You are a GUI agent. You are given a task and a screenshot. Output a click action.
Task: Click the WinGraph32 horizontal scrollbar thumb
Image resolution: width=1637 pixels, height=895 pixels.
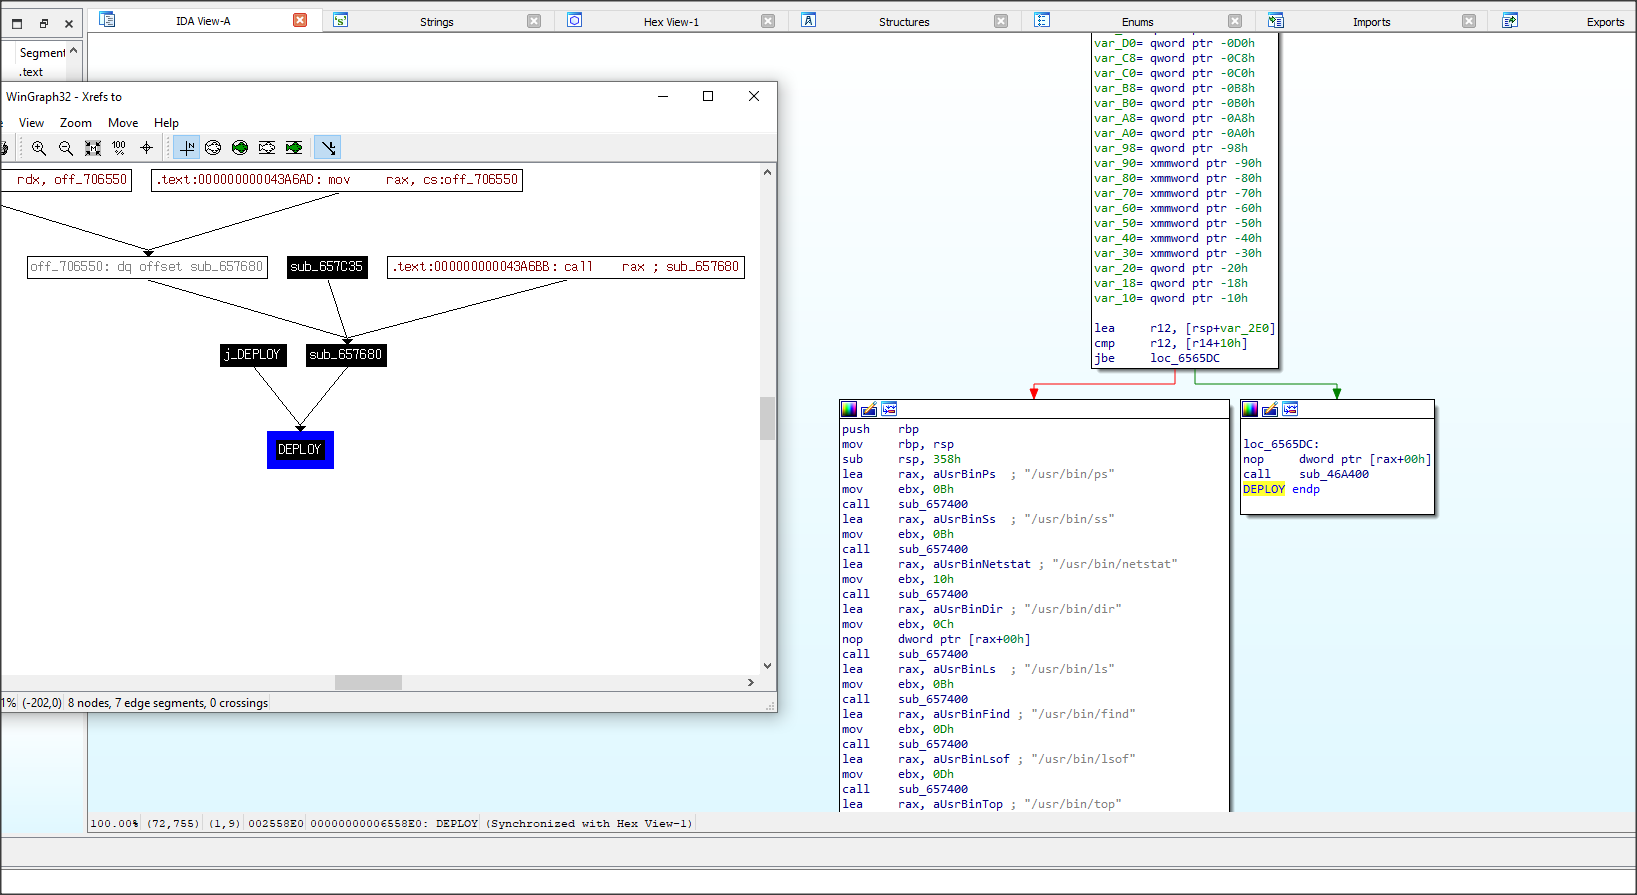pos(368,683)
